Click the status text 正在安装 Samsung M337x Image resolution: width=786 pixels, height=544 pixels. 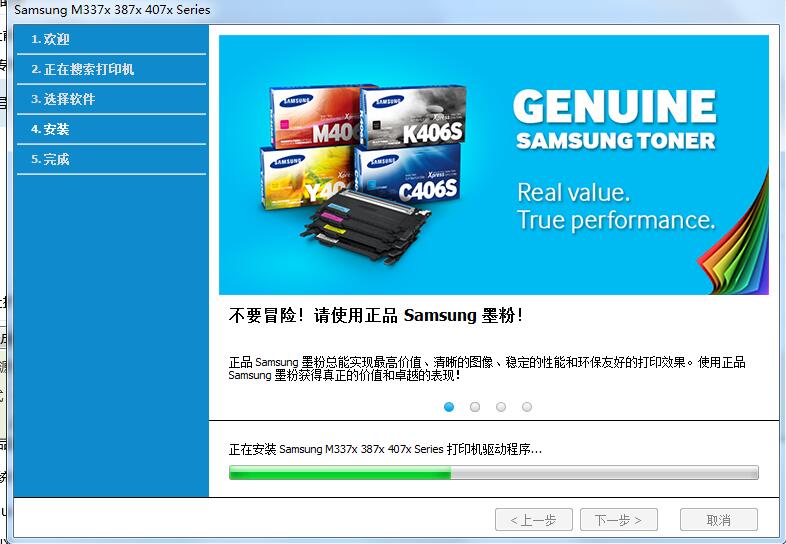385,449
